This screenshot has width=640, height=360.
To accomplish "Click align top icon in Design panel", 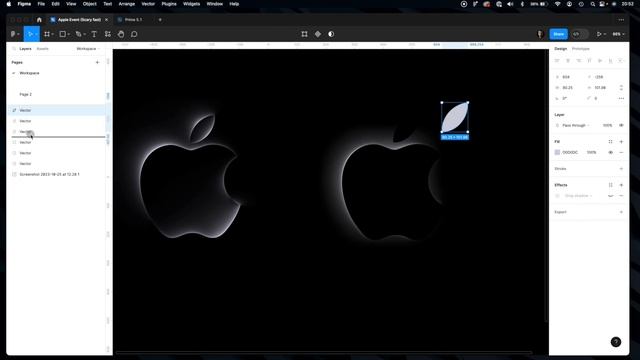I will (589, 61).
